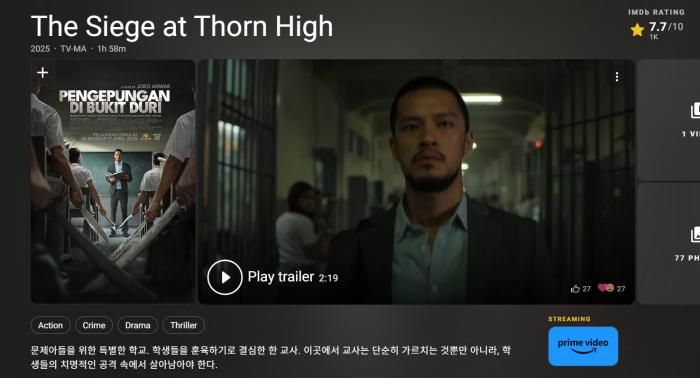Click the Korean plot summary text

point(271,357)
